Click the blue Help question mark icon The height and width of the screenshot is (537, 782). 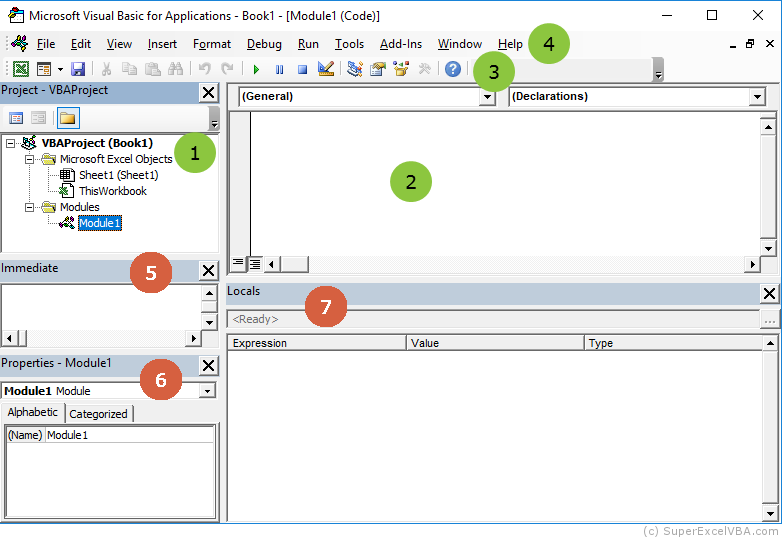pyautogui.click(x=453, y=69)
